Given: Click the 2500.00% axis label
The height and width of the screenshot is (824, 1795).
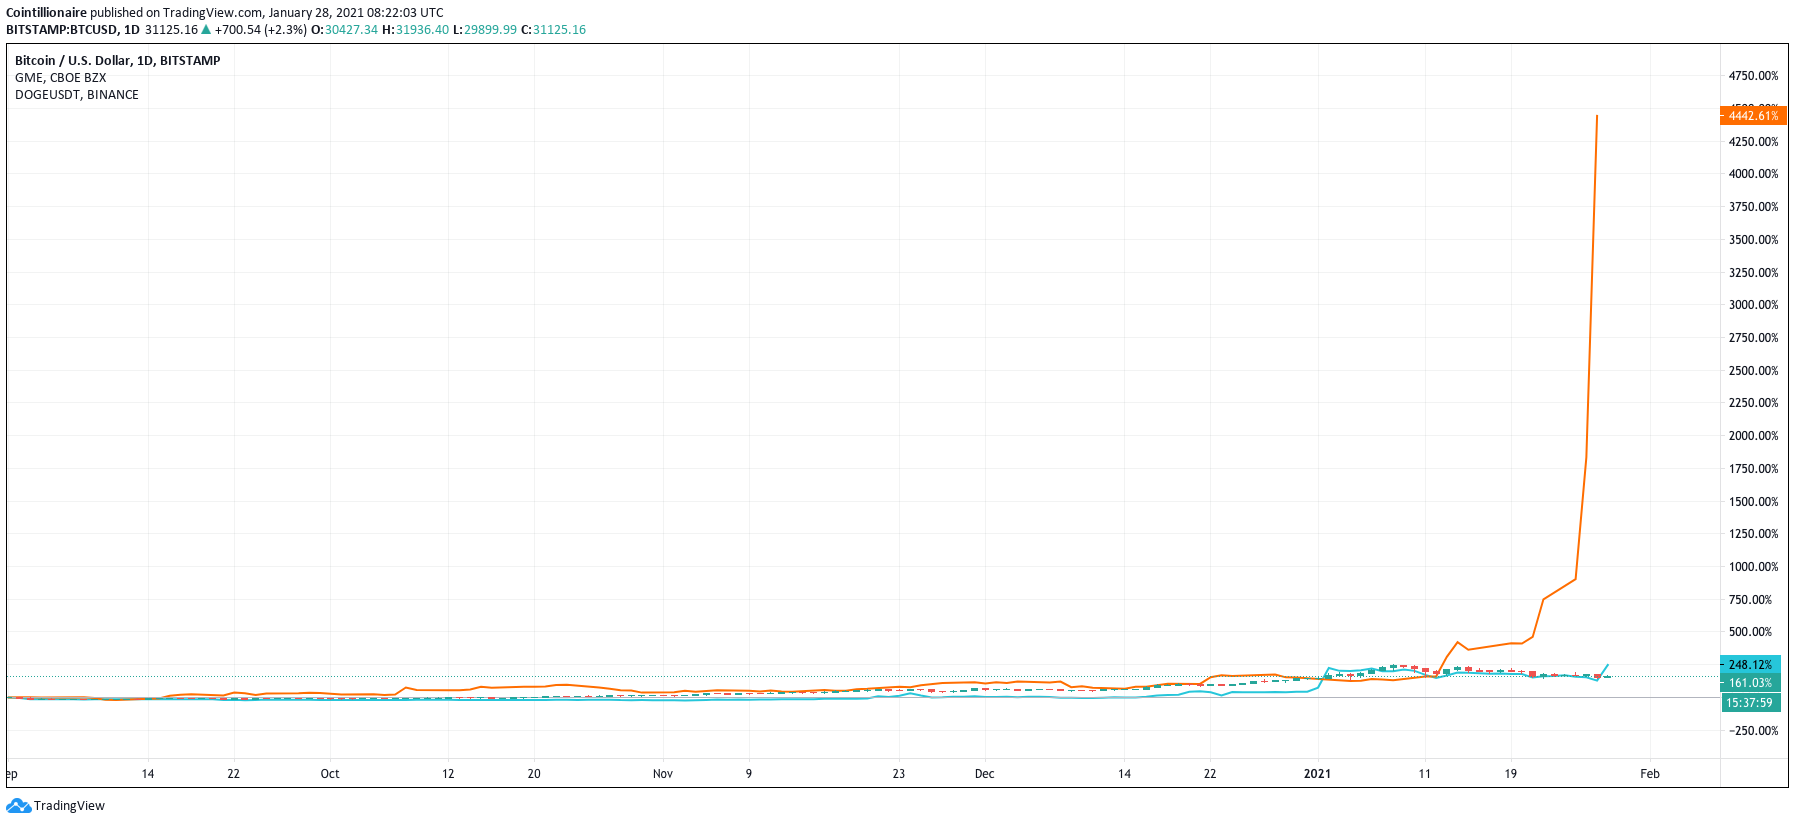Looking at the screenshot, I should [1754, 371].
